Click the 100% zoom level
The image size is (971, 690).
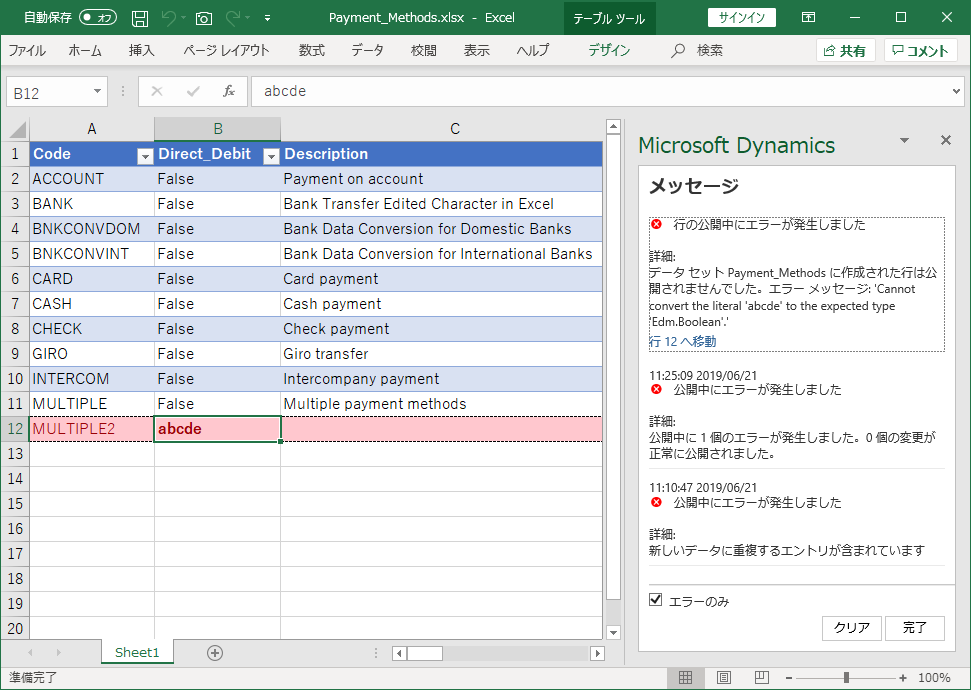coord(934,678)
